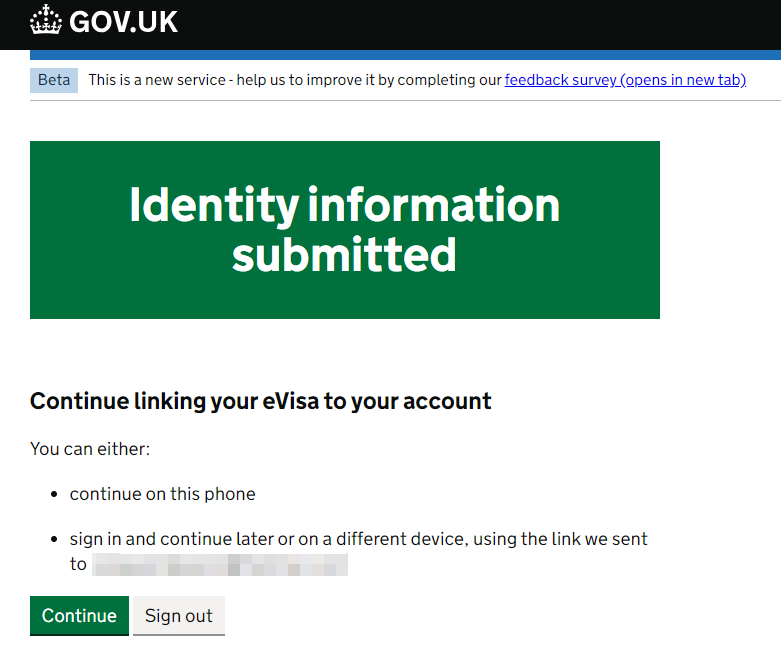
Task: Click the 'Continue linking your eVisa' heading
Action: [260, 401]
